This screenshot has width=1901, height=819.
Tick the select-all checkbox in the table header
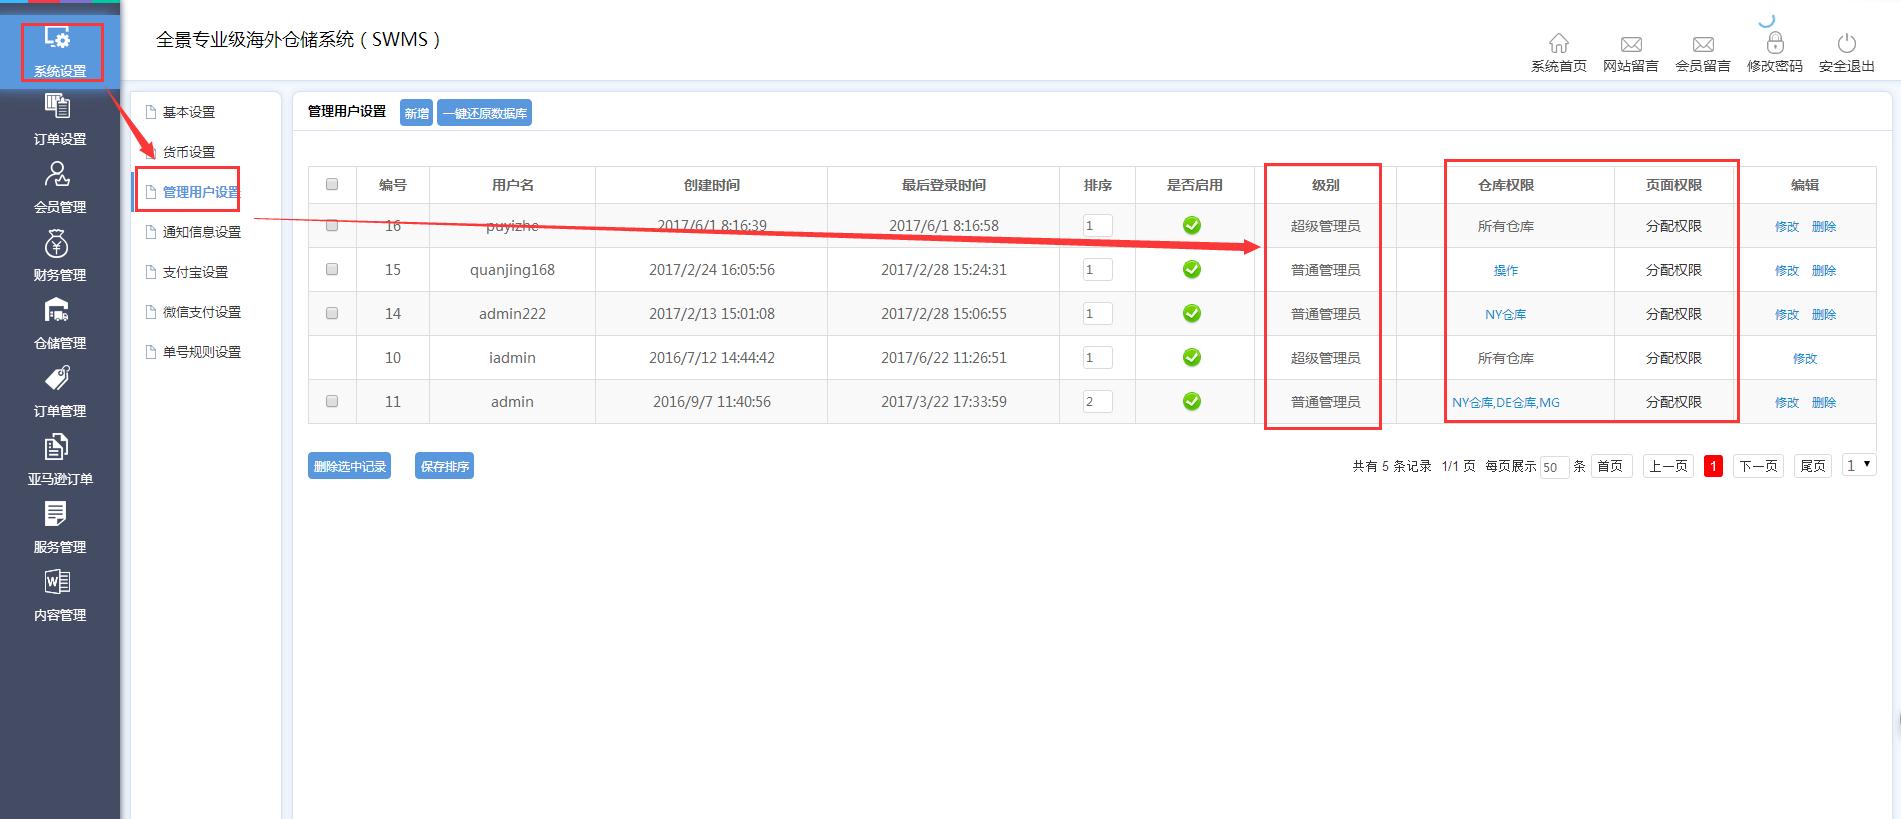click(332, 184)
